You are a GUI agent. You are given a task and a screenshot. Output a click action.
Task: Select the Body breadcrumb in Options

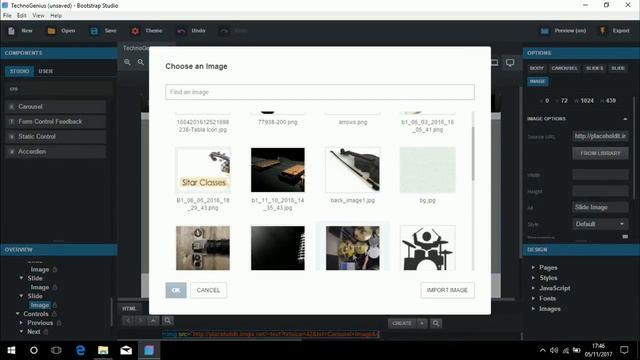click(536, 68)
